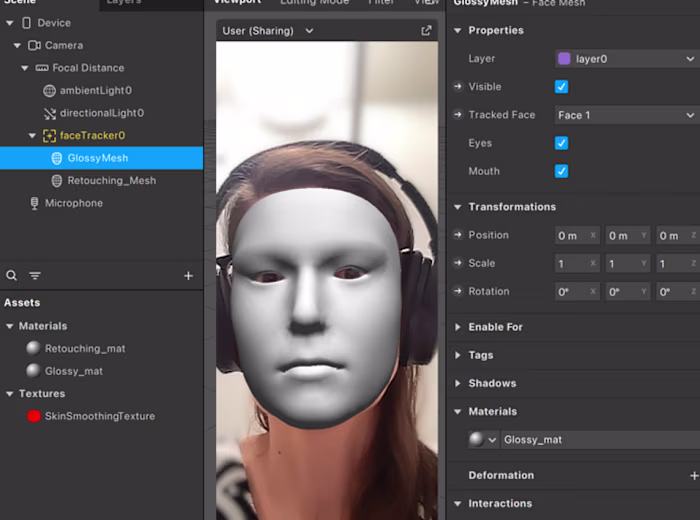Image resolution: width=700 pixels, height=520 pixels.
Task: Open the layer0 Layer dropdown
Action: pyautogui.click(x=627, y=59)
